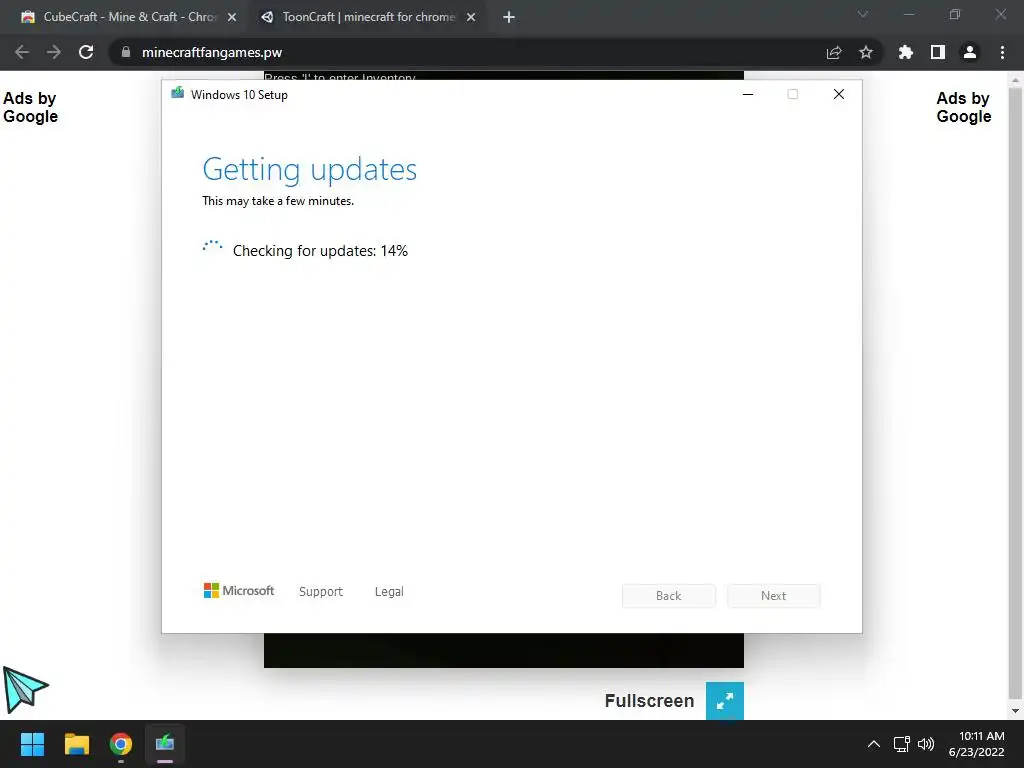Click the Back button in setup
This screenshot has width=1024, height=768.
click(669, 596)
